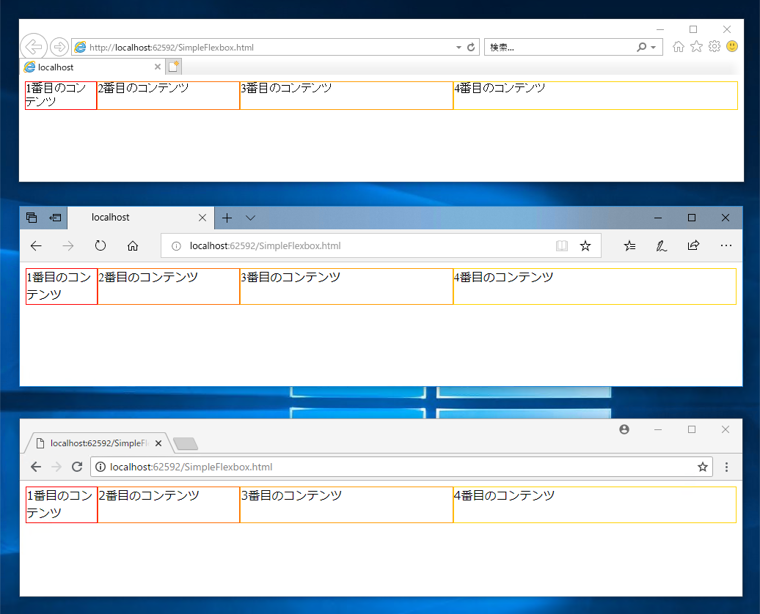Image resolution: width=760 pixels, height=614 pixels.
Task: Select the localhost tab in Edge
Action: pyautogui.click(x=141, y=218)
